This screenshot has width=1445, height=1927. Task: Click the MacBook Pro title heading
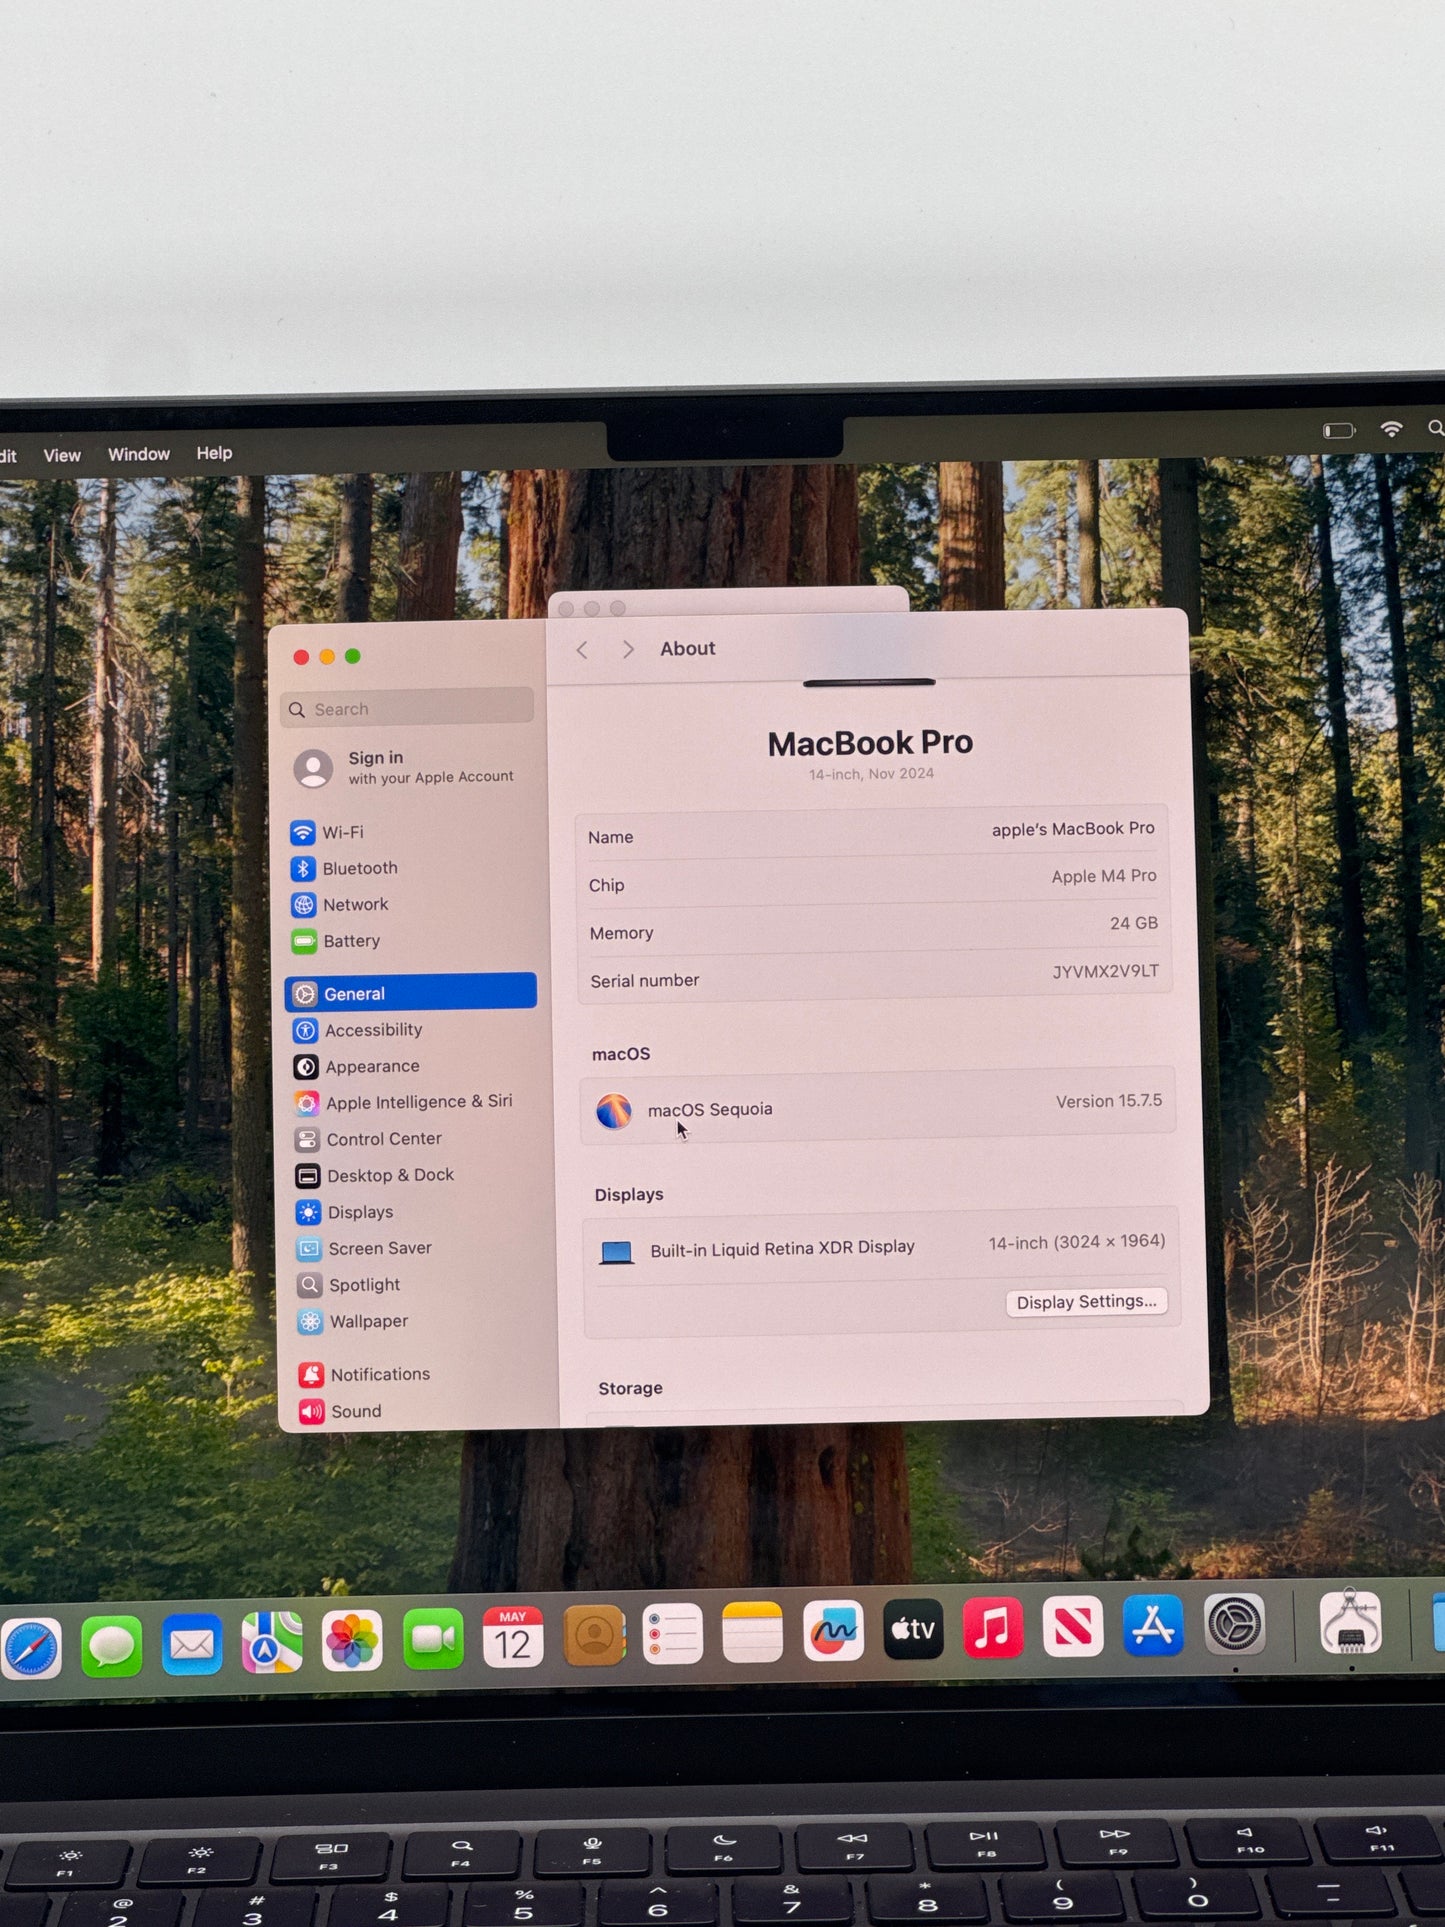coord(870,743)
